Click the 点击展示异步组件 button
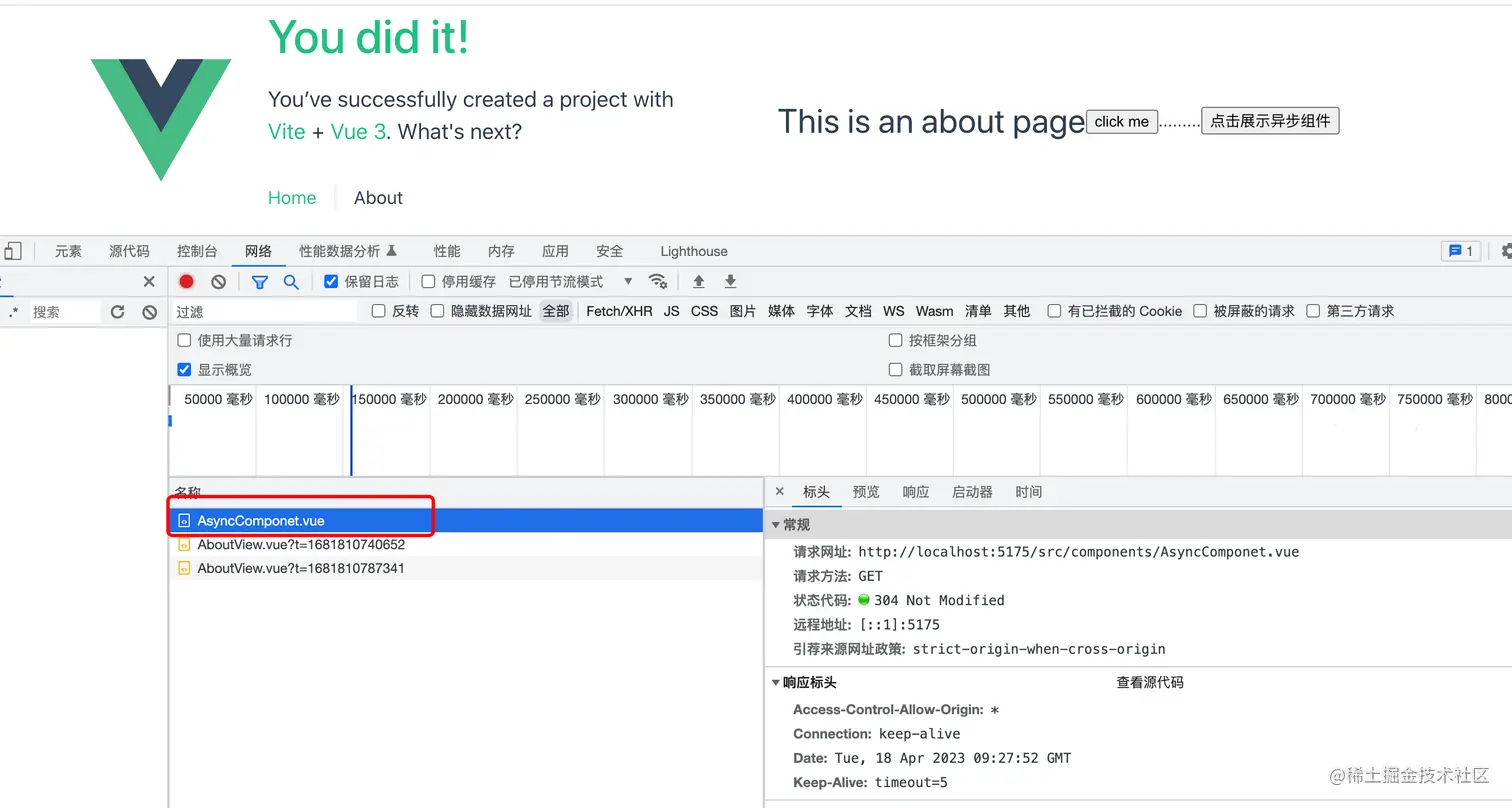Viewport: 1512px width, 808px height. click(x=1270, y=121)
